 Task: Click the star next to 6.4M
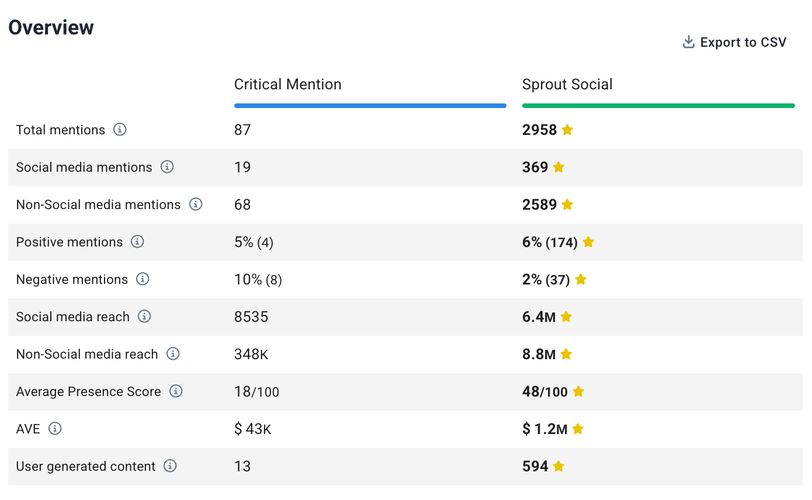coord(566,316)
